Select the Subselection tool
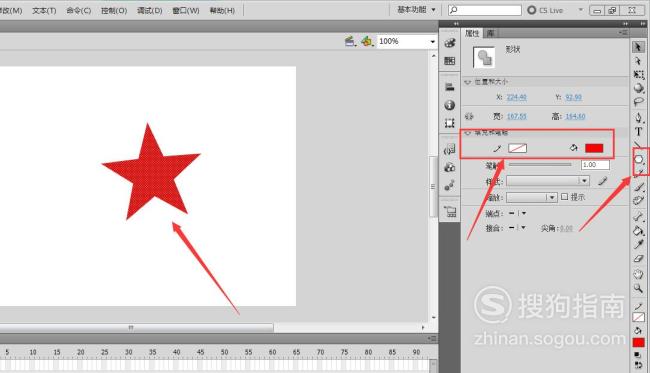Image resolution: width=650 pixels, height=373 pixels. [x=638, y=61]
